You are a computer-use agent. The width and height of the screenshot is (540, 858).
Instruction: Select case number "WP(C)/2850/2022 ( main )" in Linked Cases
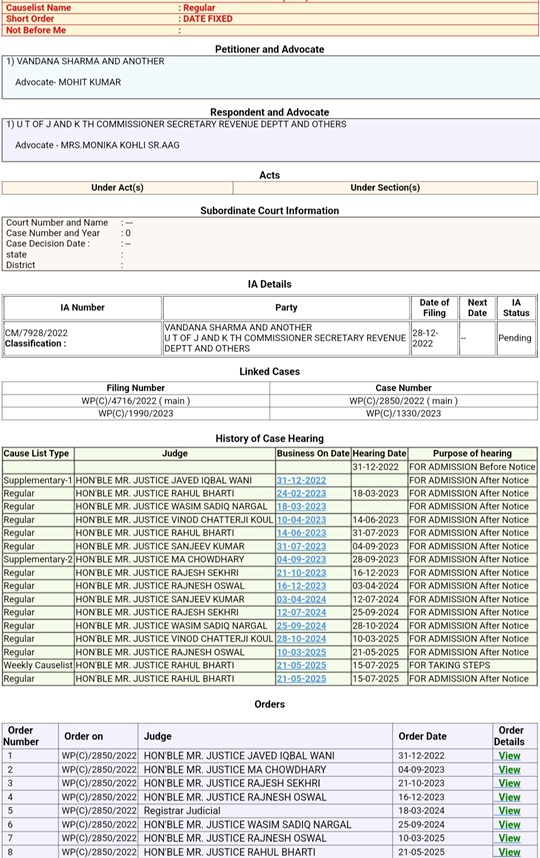pos(404,401)
